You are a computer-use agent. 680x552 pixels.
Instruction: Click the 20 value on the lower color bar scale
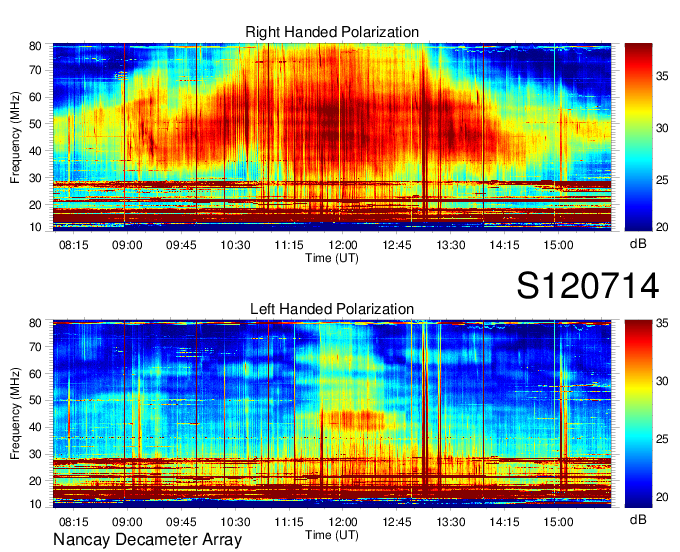point(662,497)
